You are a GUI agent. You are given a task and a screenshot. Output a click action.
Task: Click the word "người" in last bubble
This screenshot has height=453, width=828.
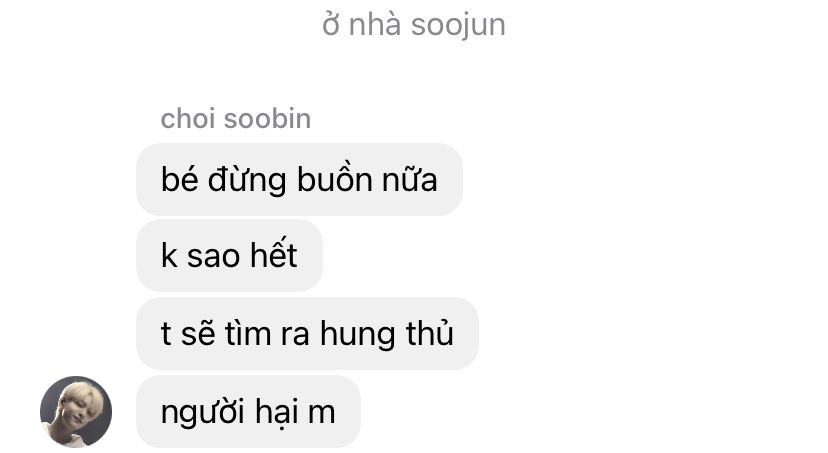(204, 413)
